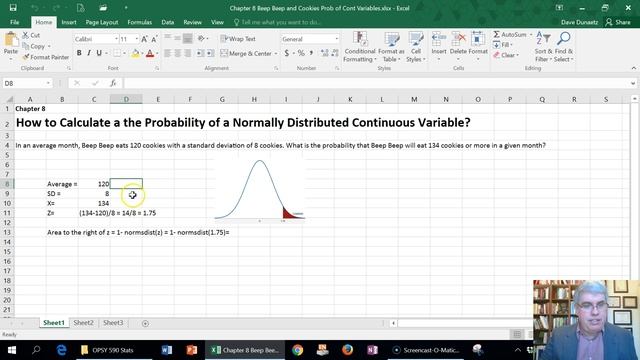The width and height of the screenshot is (640, 360).
Task: Open the Fill Color dropdown arrow
Action: [x=142, y=53]
